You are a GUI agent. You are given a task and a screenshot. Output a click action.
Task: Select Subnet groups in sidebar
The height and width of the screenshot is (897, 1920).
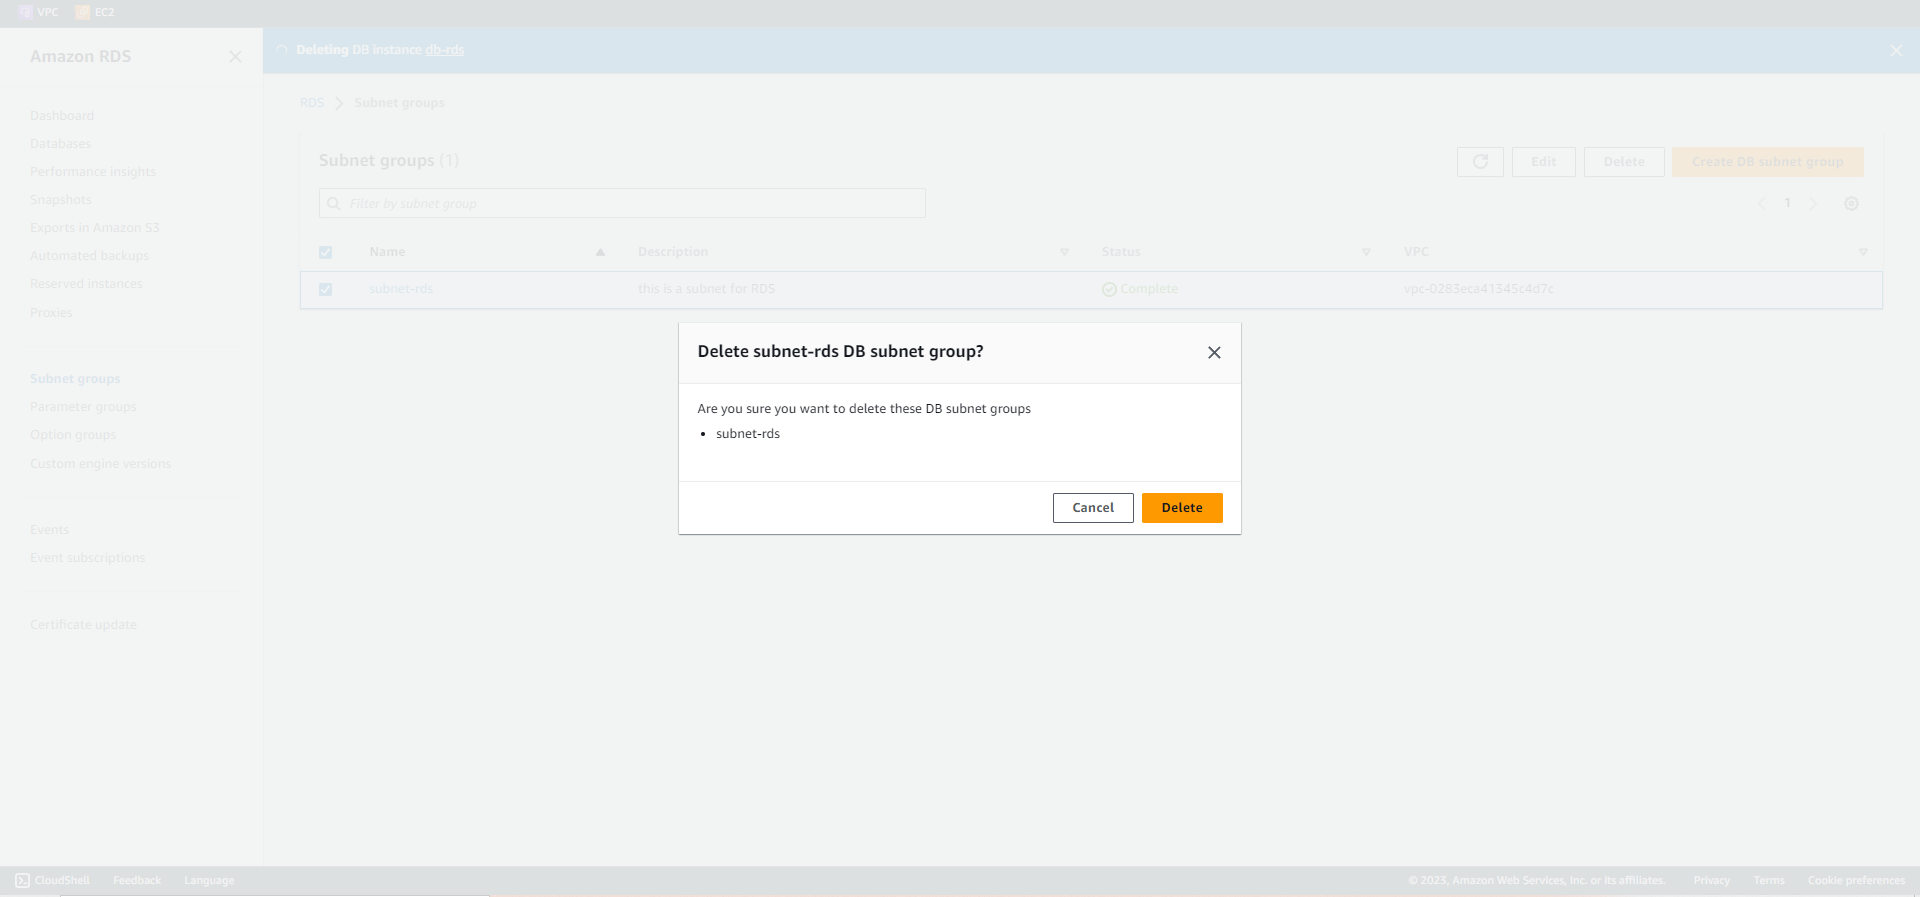coord(75,379)
